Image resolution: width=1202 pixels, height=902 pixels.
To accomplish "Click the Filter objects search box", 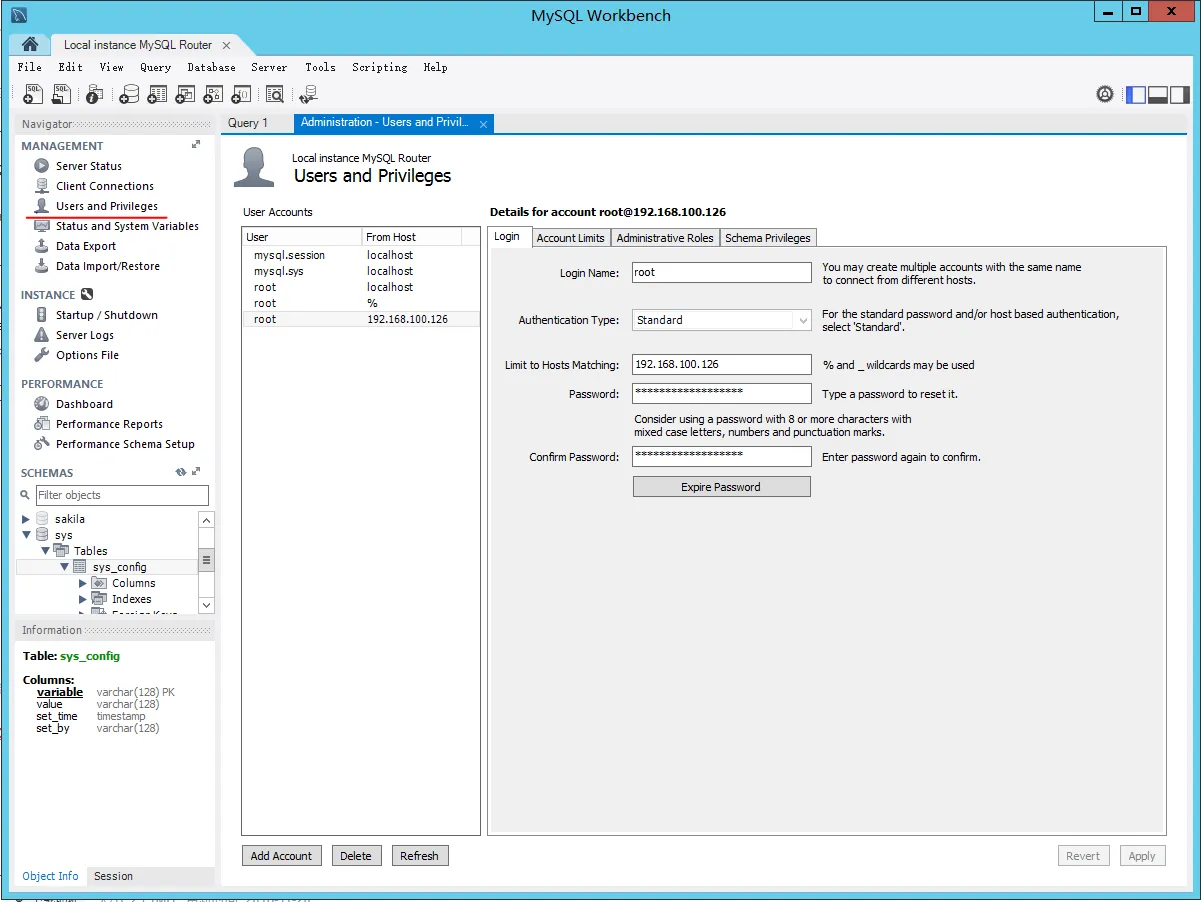I will pos(122,495).
